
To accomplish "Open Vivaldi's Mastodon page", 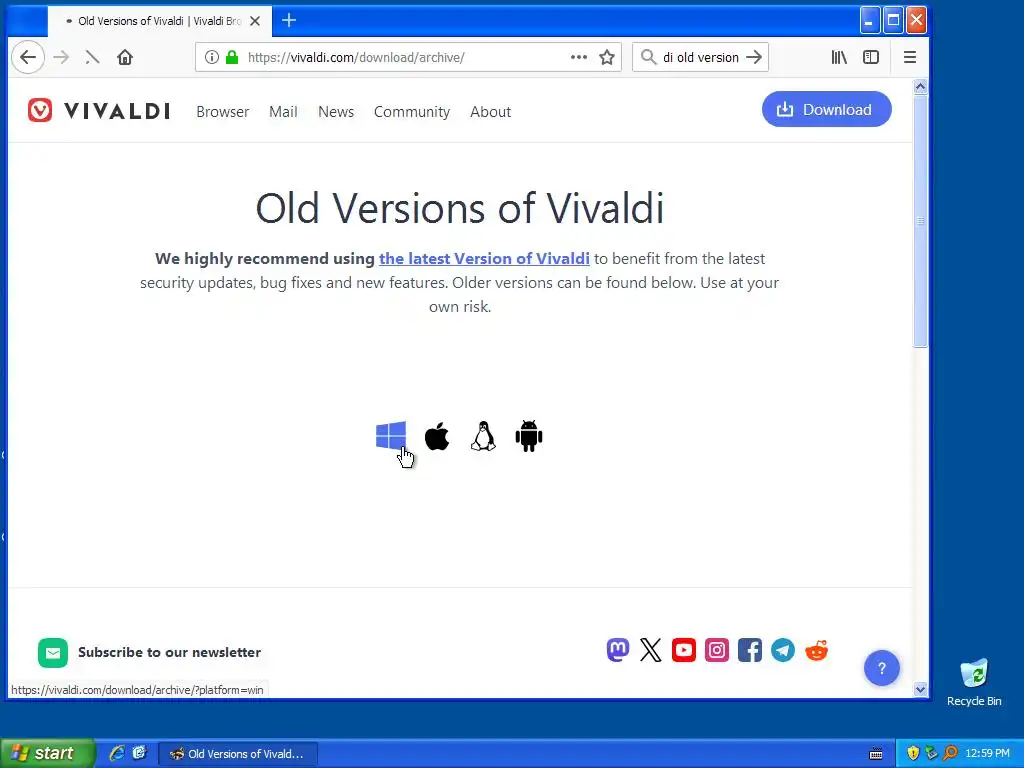I will tap(618, 650).
